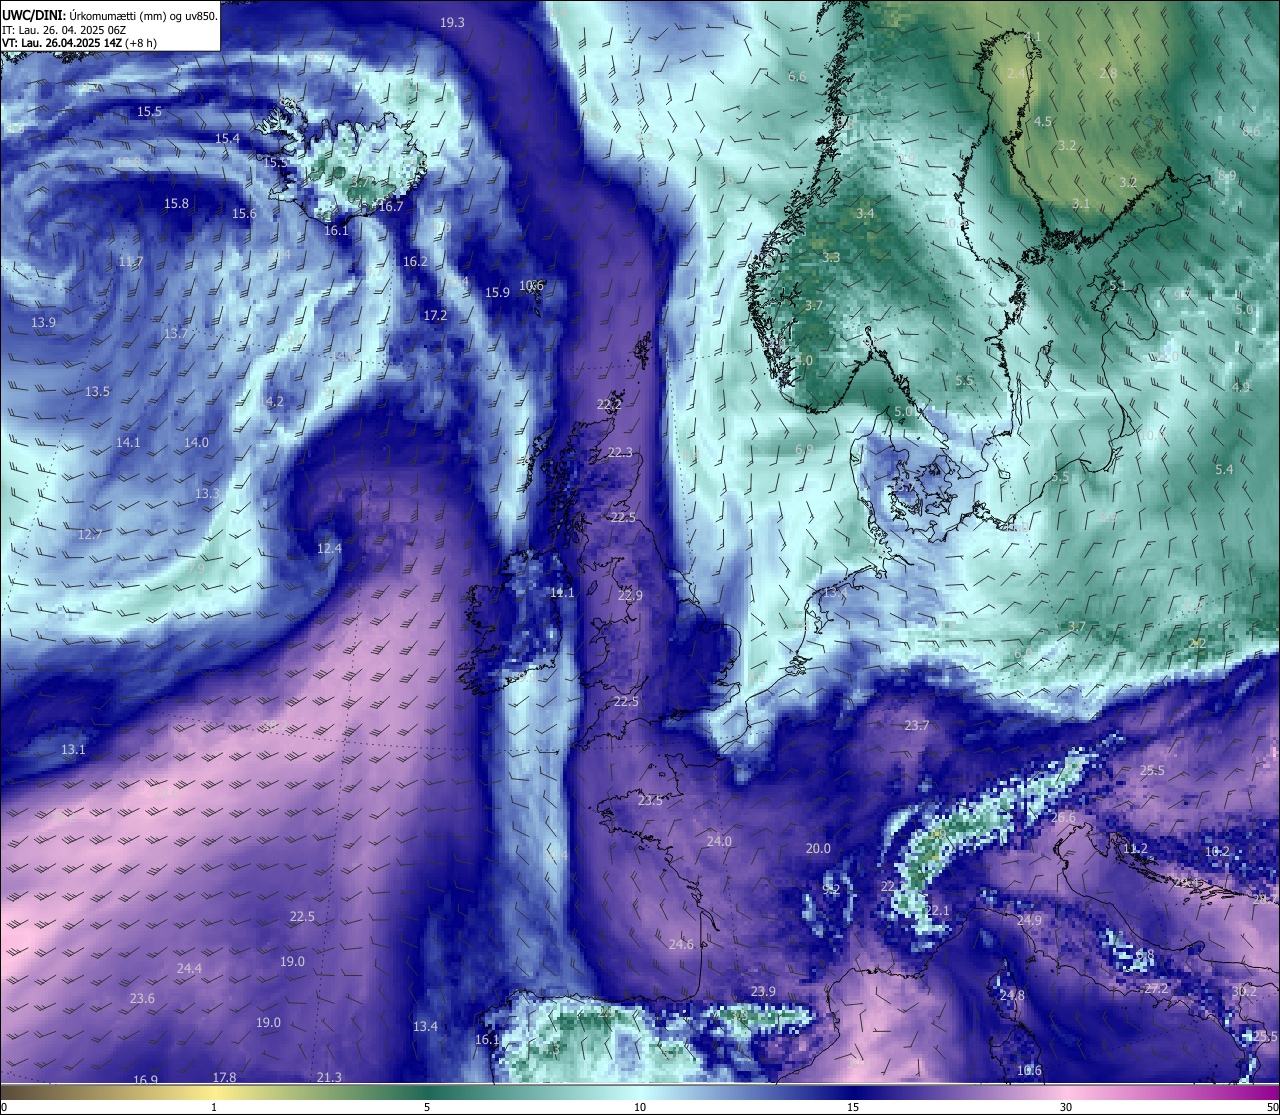The width and height of the screenshot is (1280, 1115).
Task: Click the map value 15.6
Action: coord(244,213)
